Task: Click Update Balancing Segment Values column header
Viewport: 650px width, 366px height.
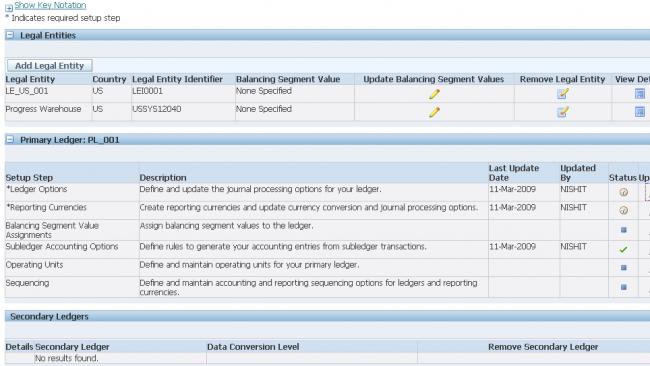Action: tap(434, 79)
